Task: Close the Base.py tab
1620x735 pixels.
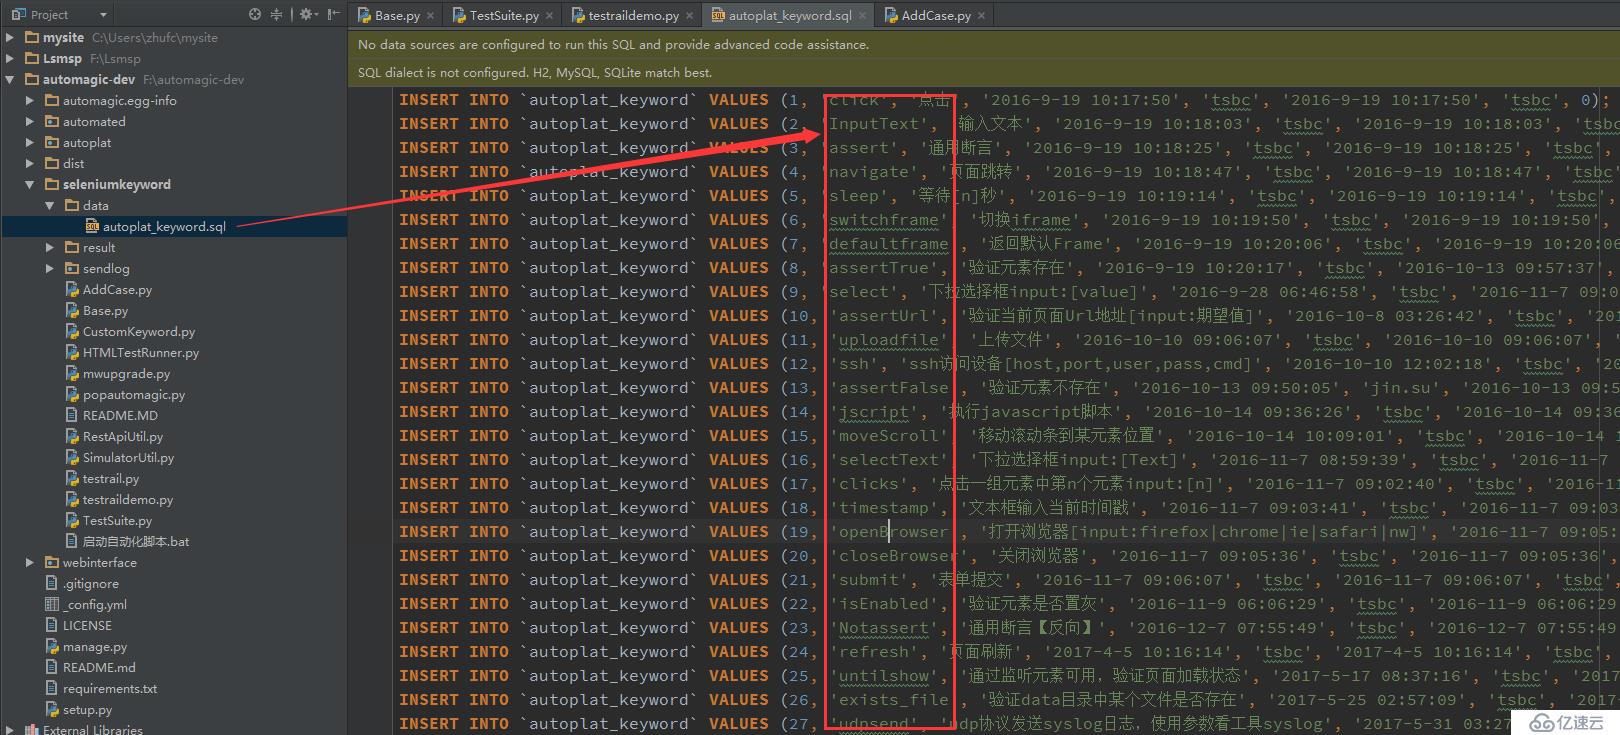Action: click(x=430, y=16)
